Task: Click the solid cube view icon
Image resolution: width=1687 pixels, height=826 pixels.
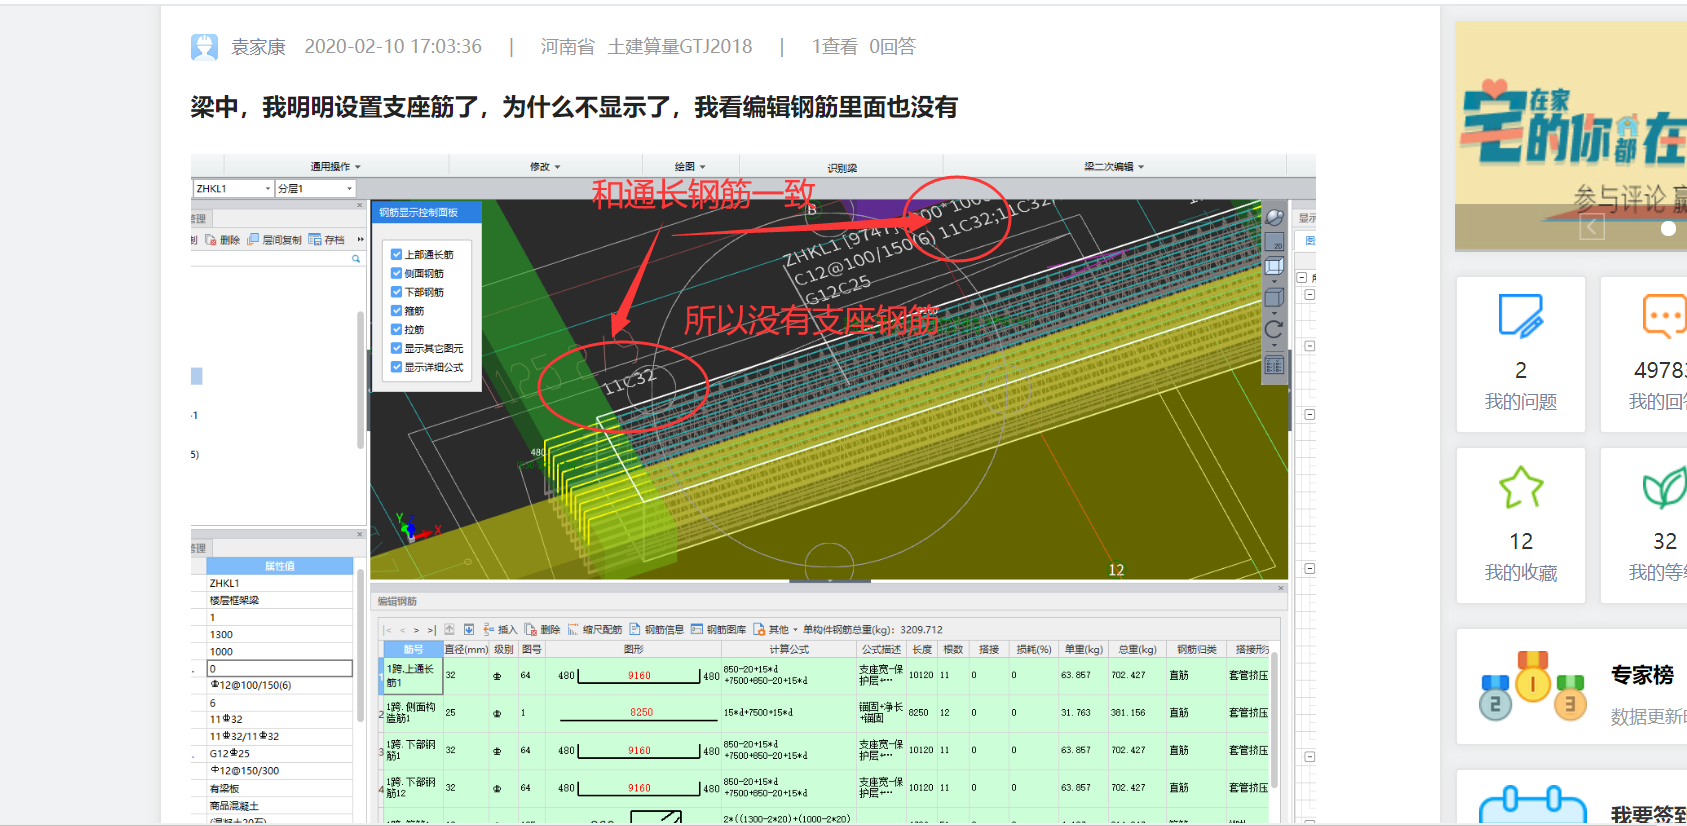Action: (x=1274, y=297)
